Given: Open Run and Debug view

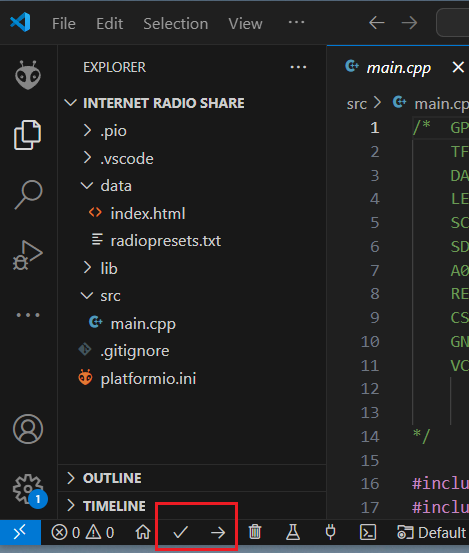Looking at the screenshot, I should pos(28,255).
